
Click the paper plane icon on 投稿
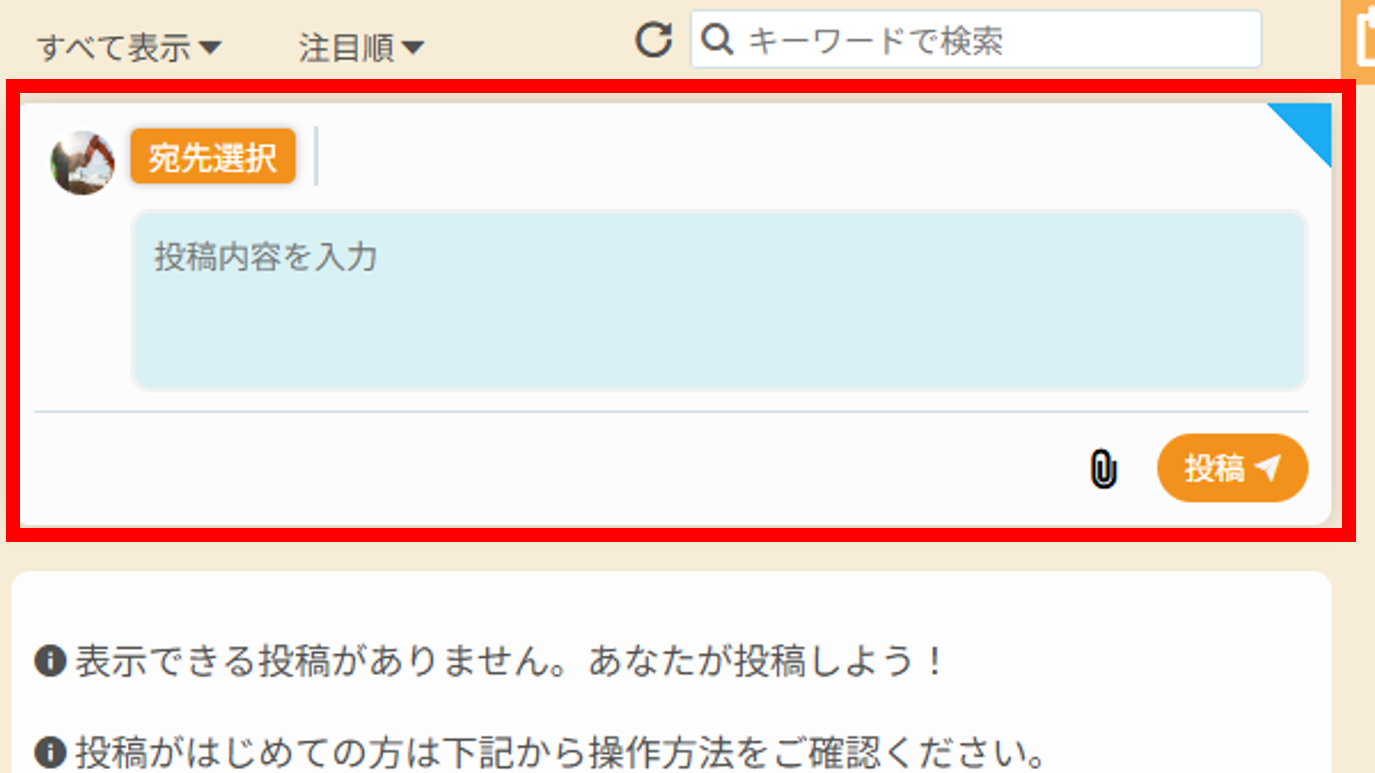click(x=1268, y=467)
